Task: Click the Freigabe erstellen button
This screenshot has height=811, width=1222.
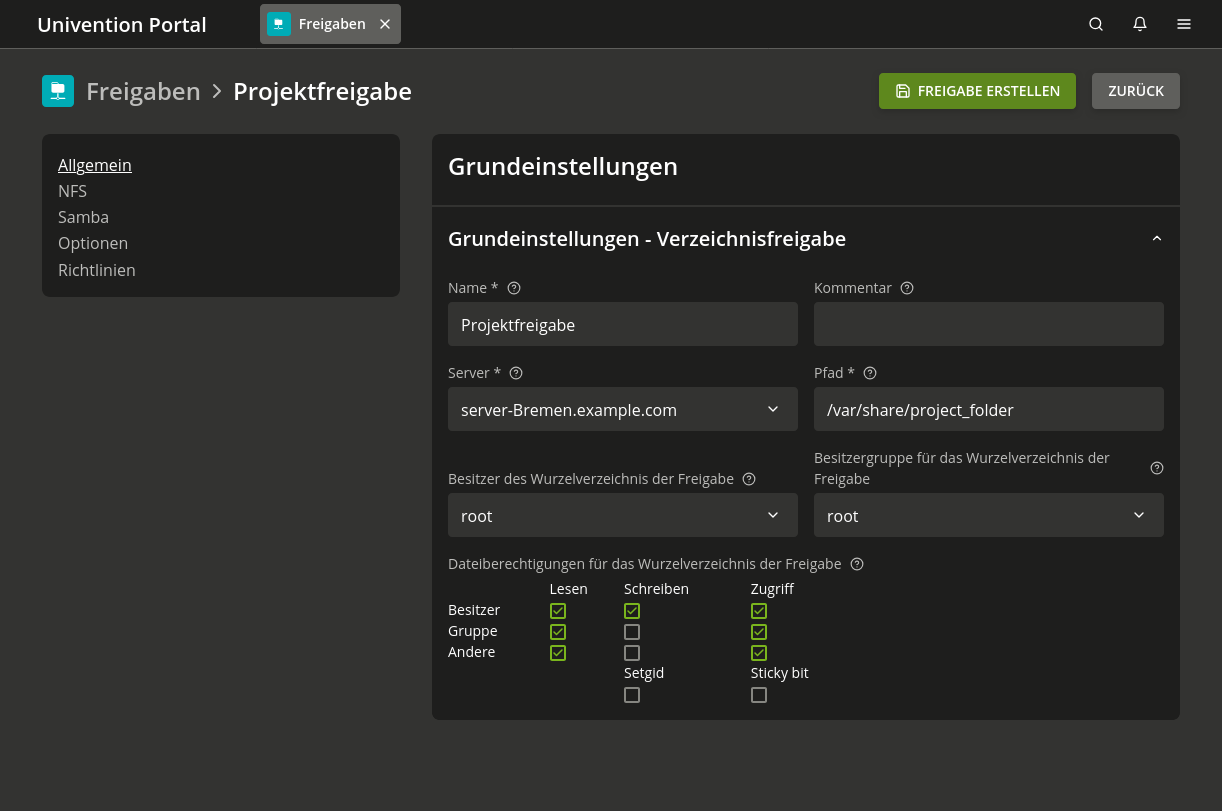Action: click(977, 91)
